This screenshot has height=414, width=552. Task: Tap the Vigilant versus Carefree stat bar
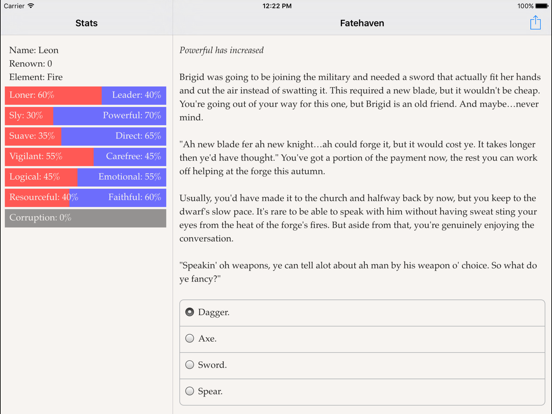(86, 157)
